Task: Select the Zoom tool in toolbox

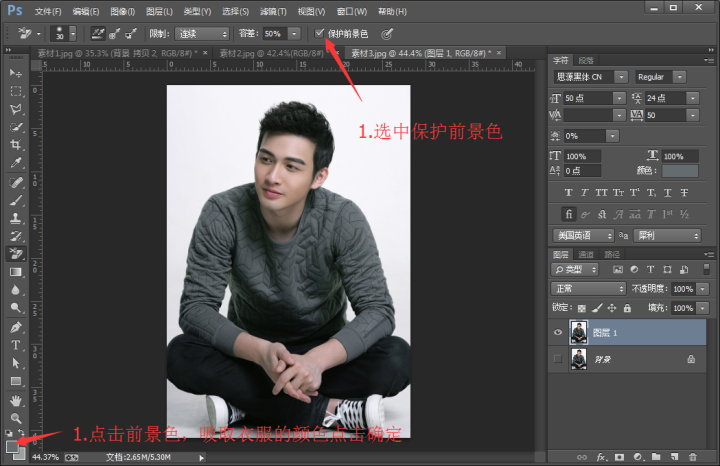Action: (x=16, y=417)
